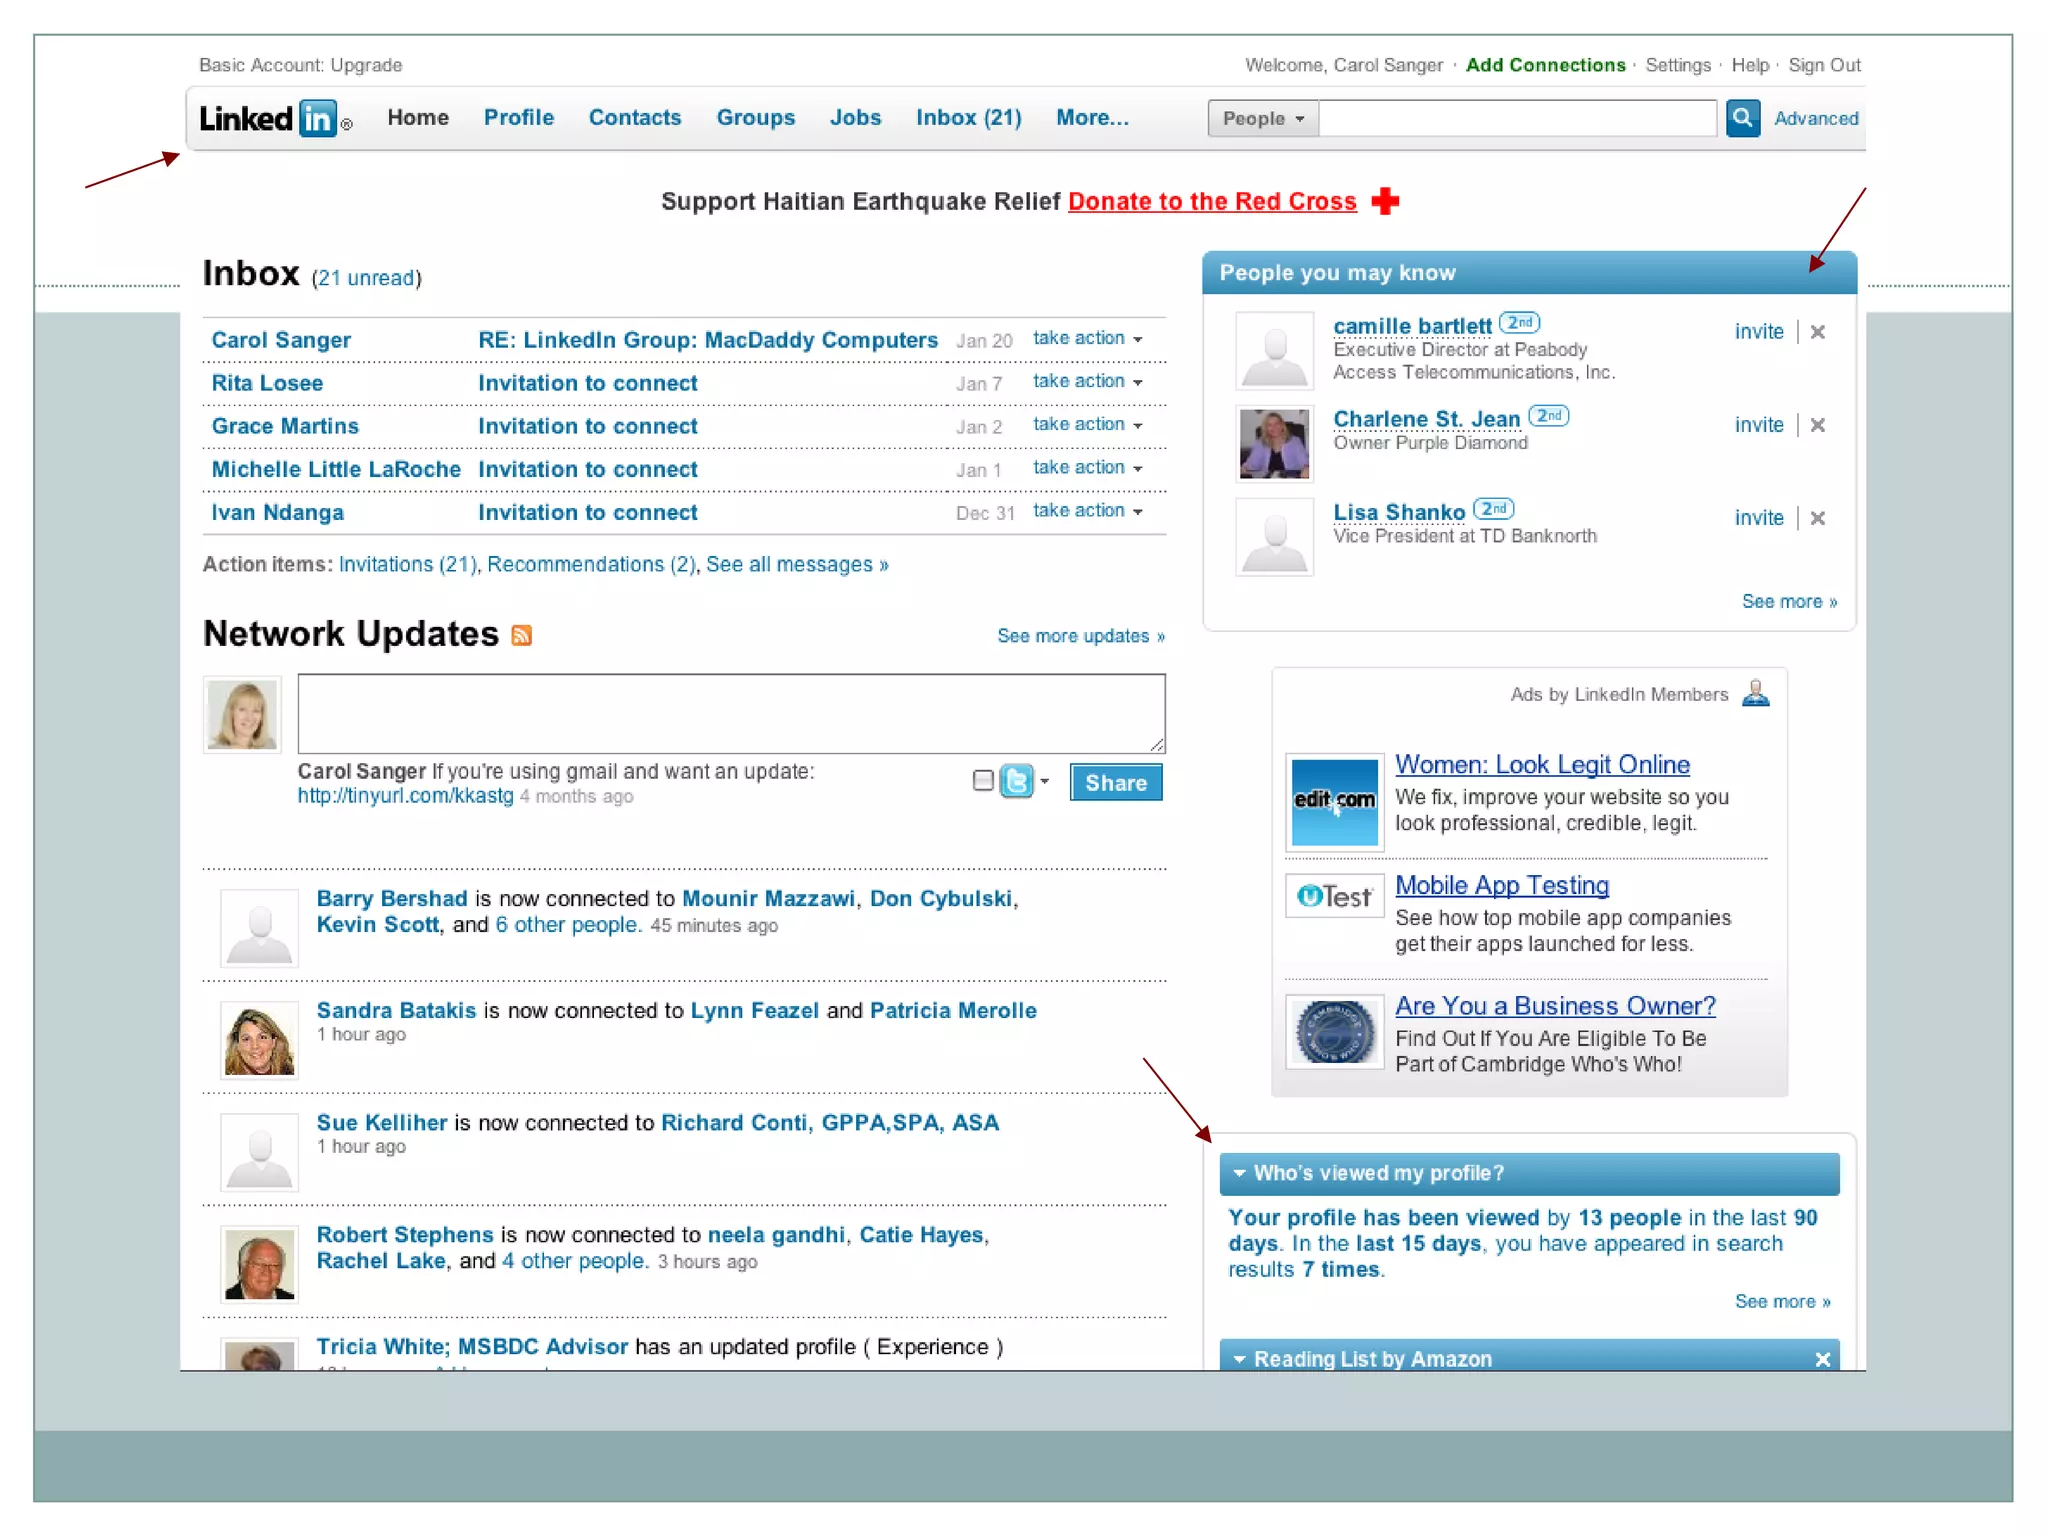Click the Twitter bird icon

(1017, 781)
